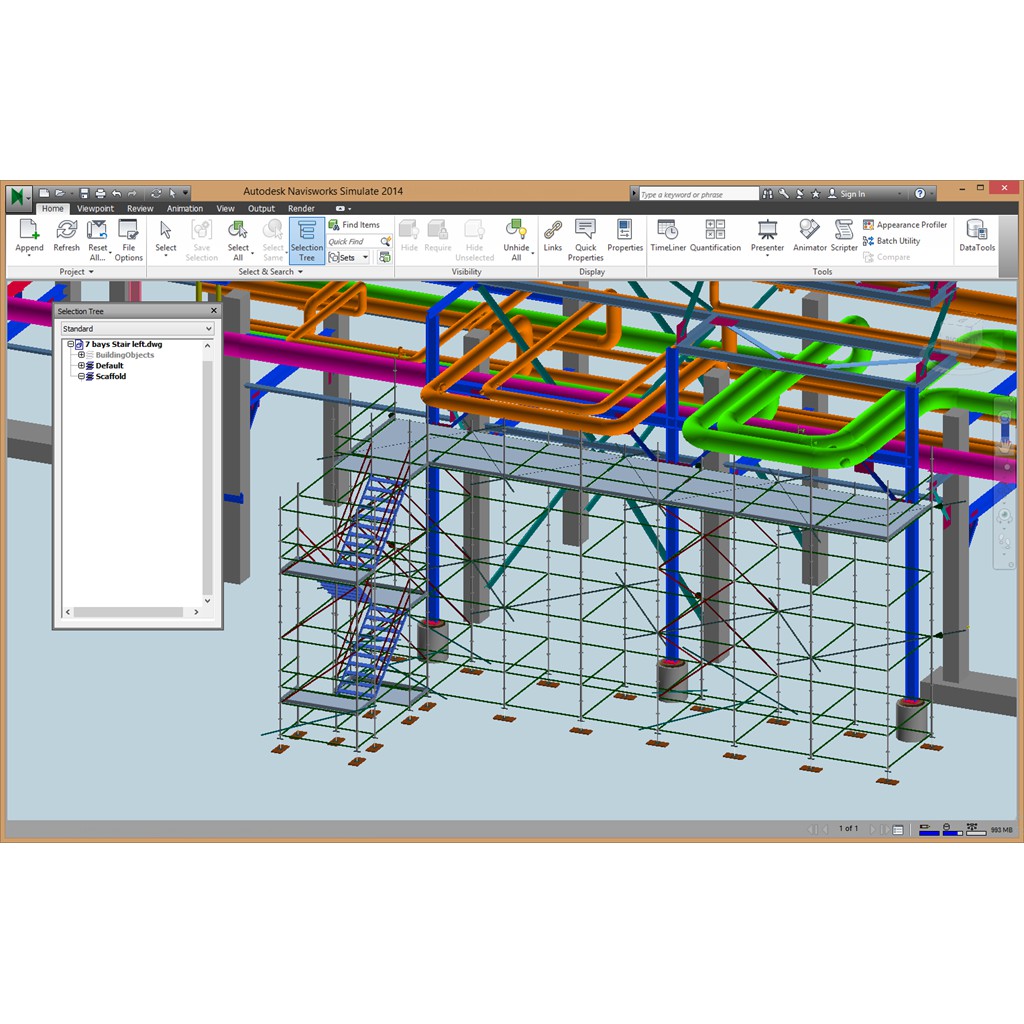Expand the Select & Search panel
Image resolution: width=1024 pixels, height=1024 pixels.
(x=270, y=272)
